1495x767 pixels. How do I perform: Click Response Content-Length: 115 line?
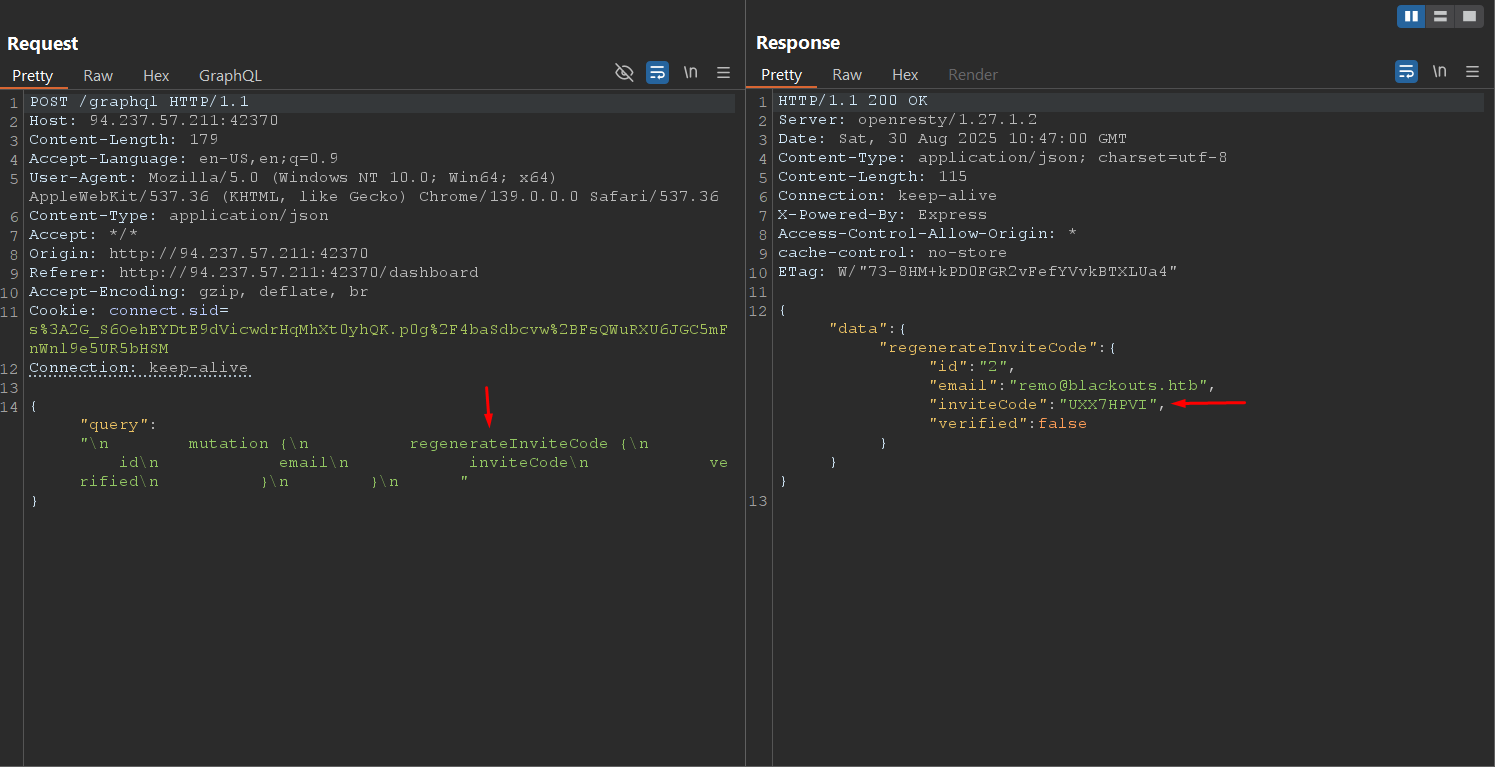(x=873, y=177)
